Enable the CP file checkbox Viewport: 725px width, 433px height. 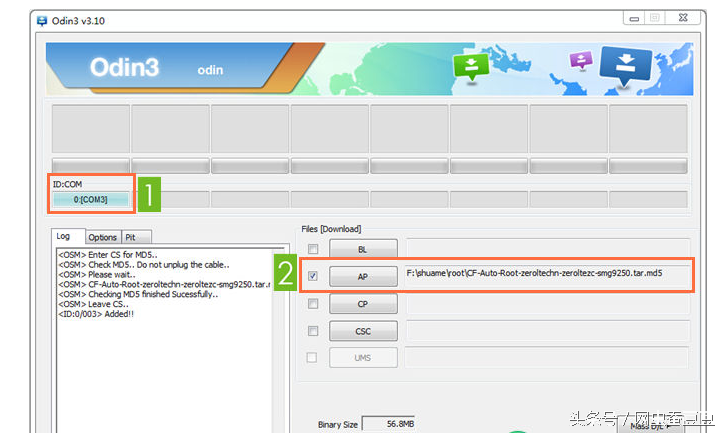[x=313, y=303]
